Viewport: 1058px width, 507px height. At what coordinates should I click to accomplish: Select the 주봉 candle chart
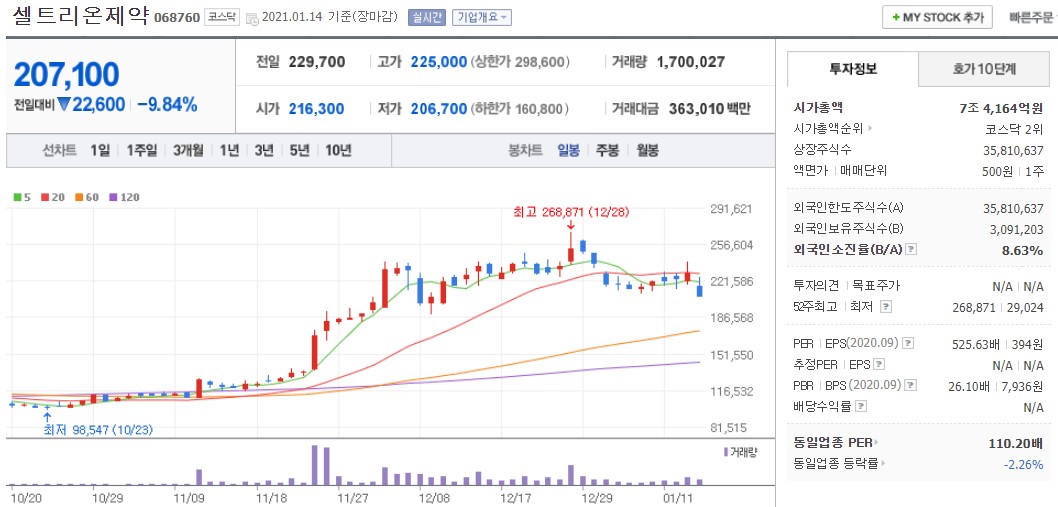click(x=607, y=151)
